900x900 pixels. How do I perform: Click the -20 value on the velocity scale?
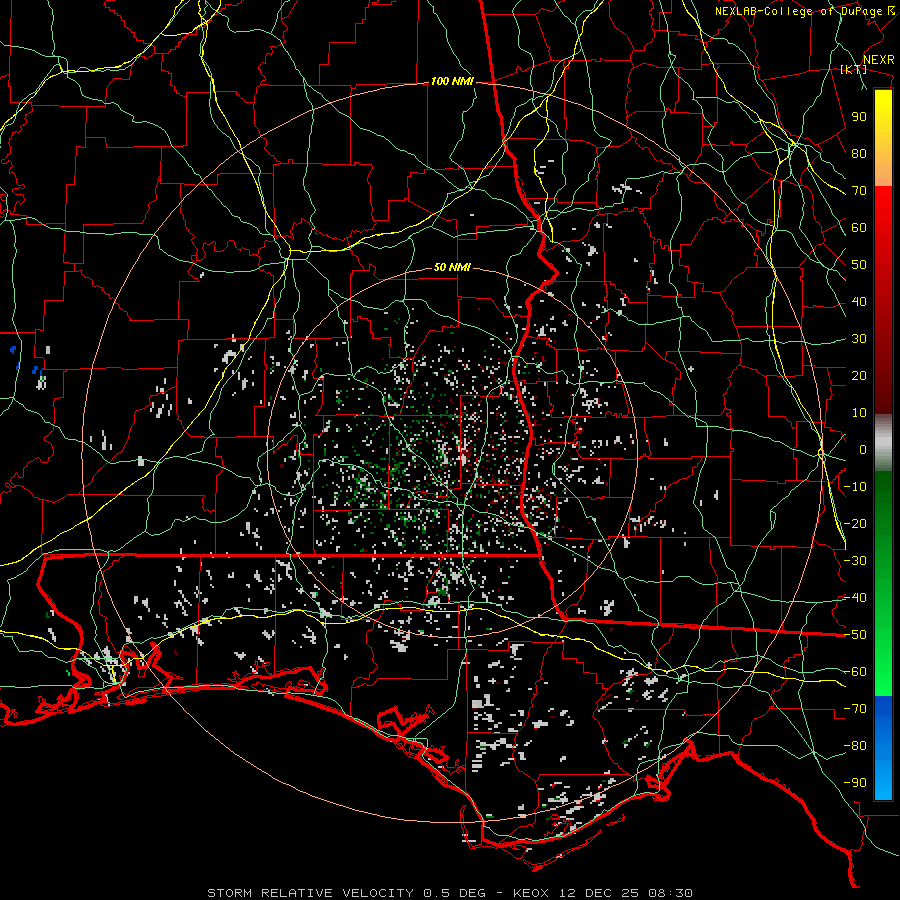856,523
